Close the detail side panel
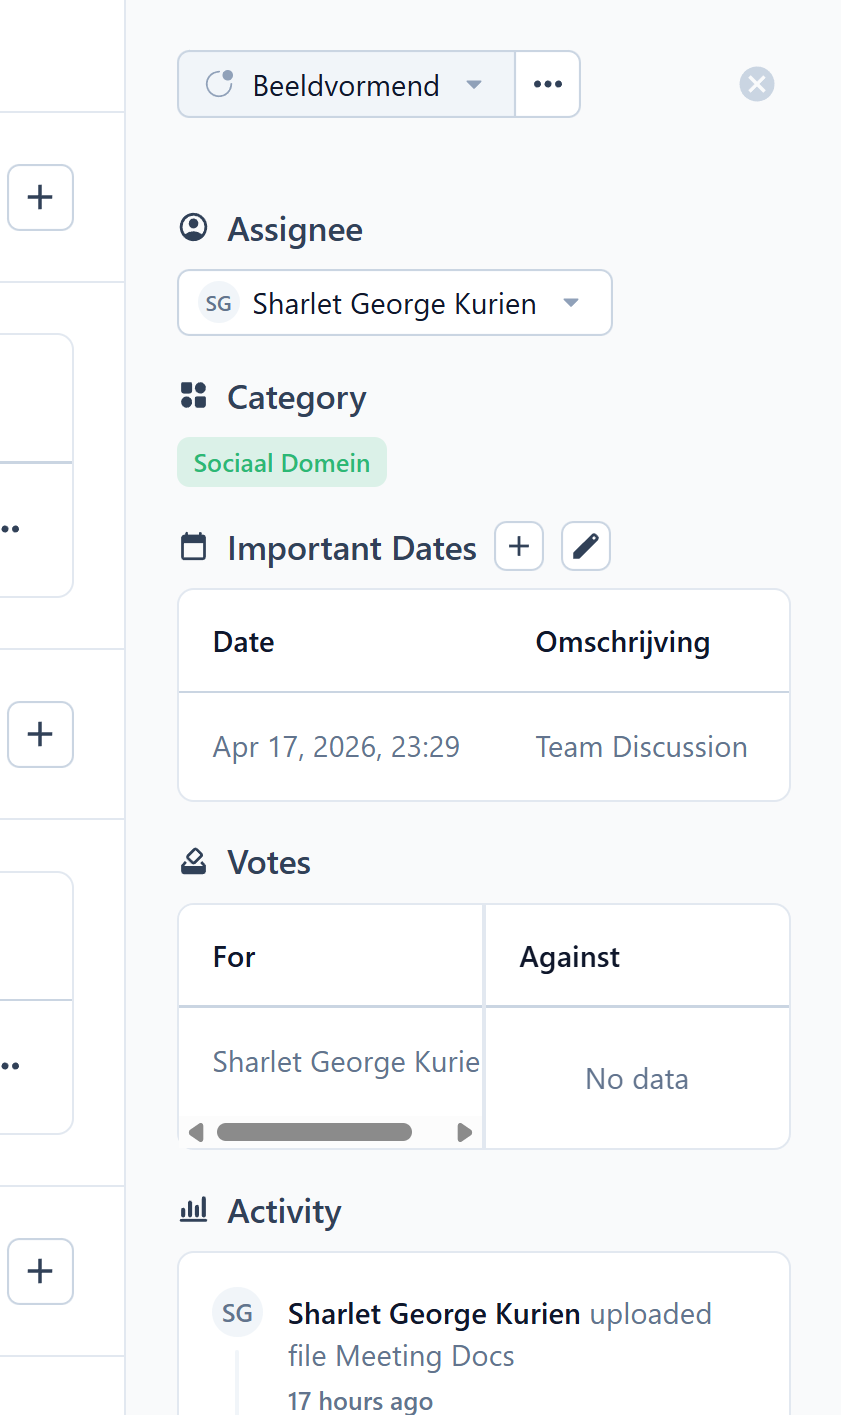841x1415 pixels. pos(757,84)
